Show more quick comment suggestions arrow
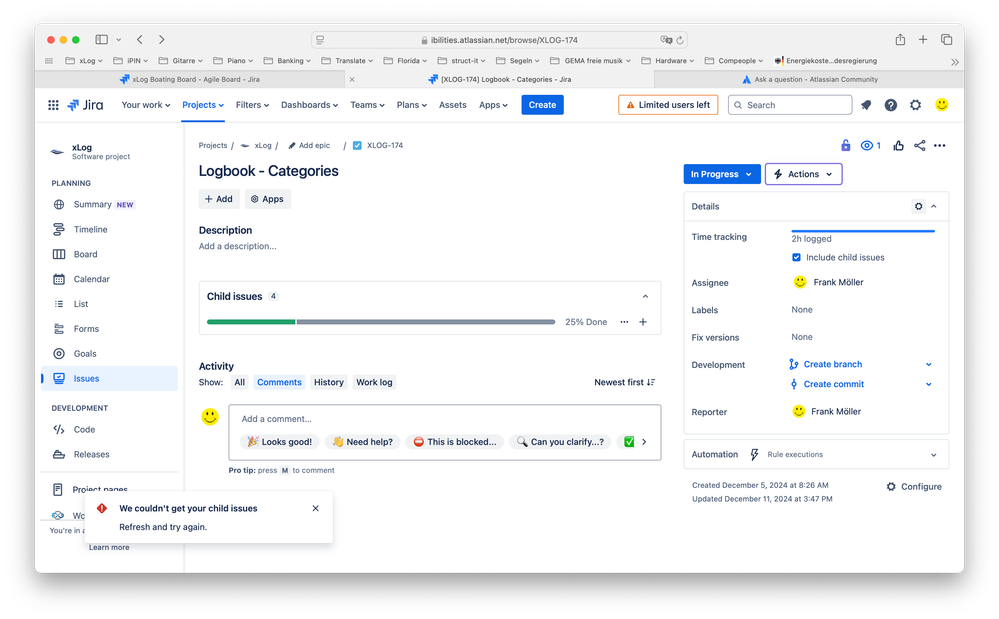This screenshot has height=619, width=999. click(x=644, y=442)
